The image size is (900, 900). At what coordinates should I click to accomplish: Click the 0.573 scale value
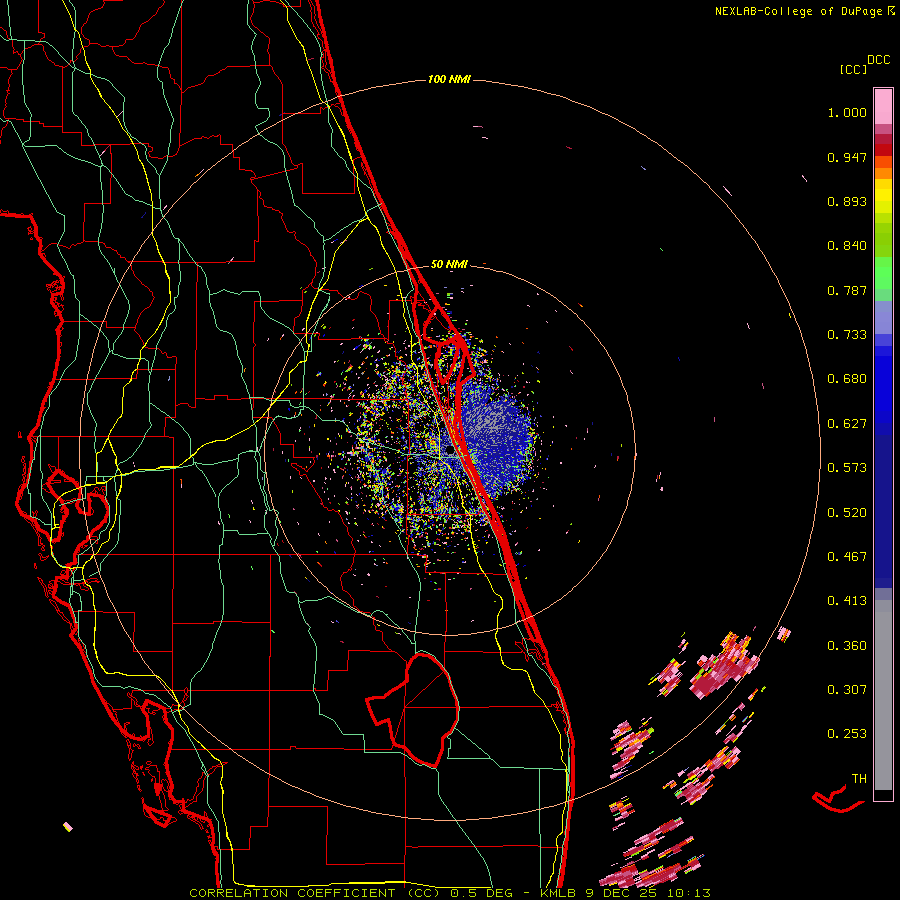[847, 468]
